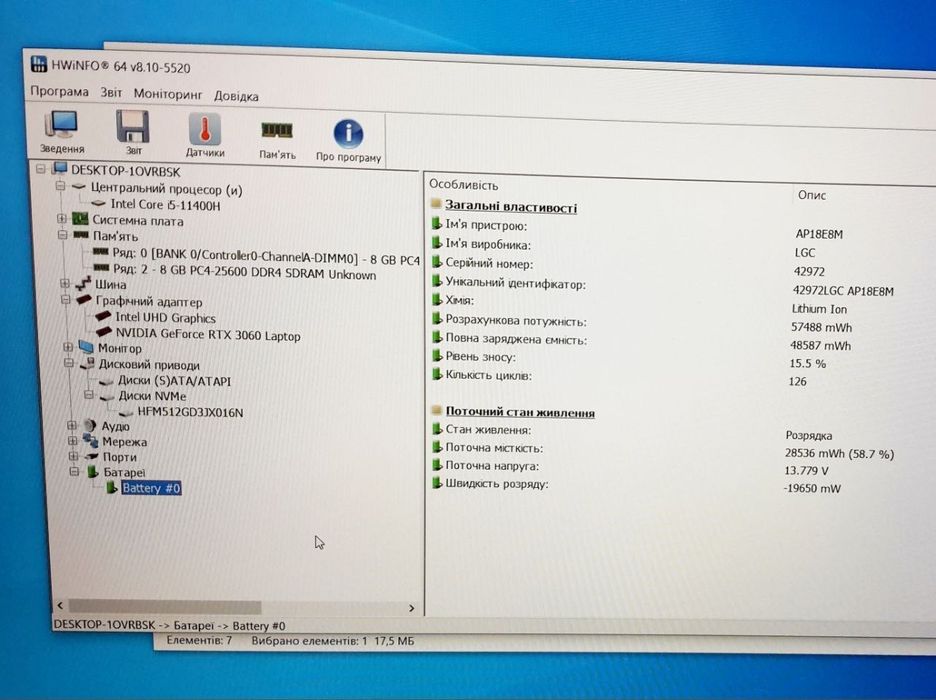Screen dimensions: 936x700
Task: Collapse the Графічний адаптер node
Action: 66,299
